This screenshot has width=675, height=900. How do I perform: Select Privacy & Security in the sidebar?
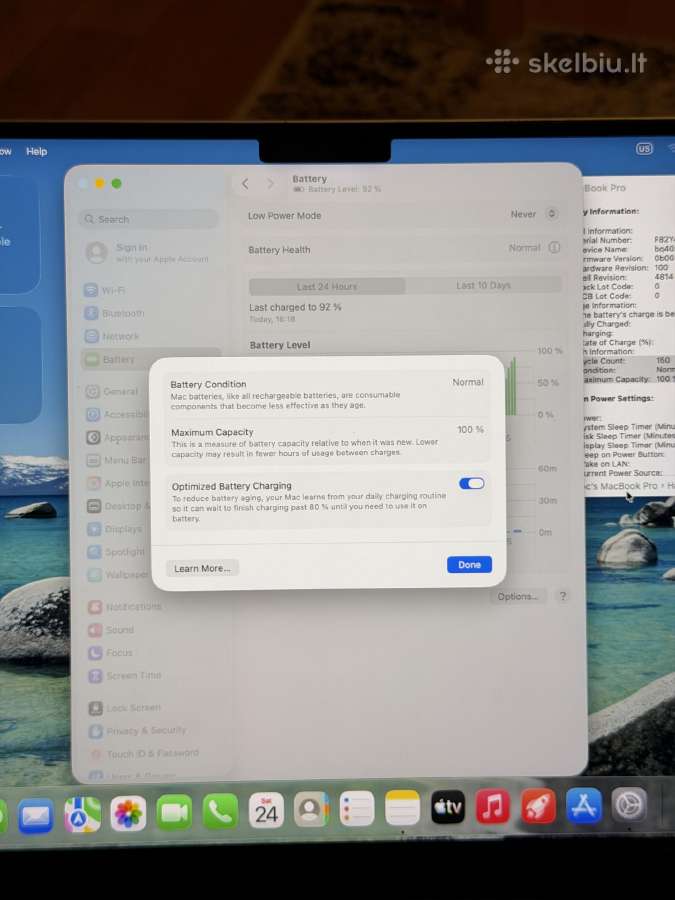(x=137, y=731)
